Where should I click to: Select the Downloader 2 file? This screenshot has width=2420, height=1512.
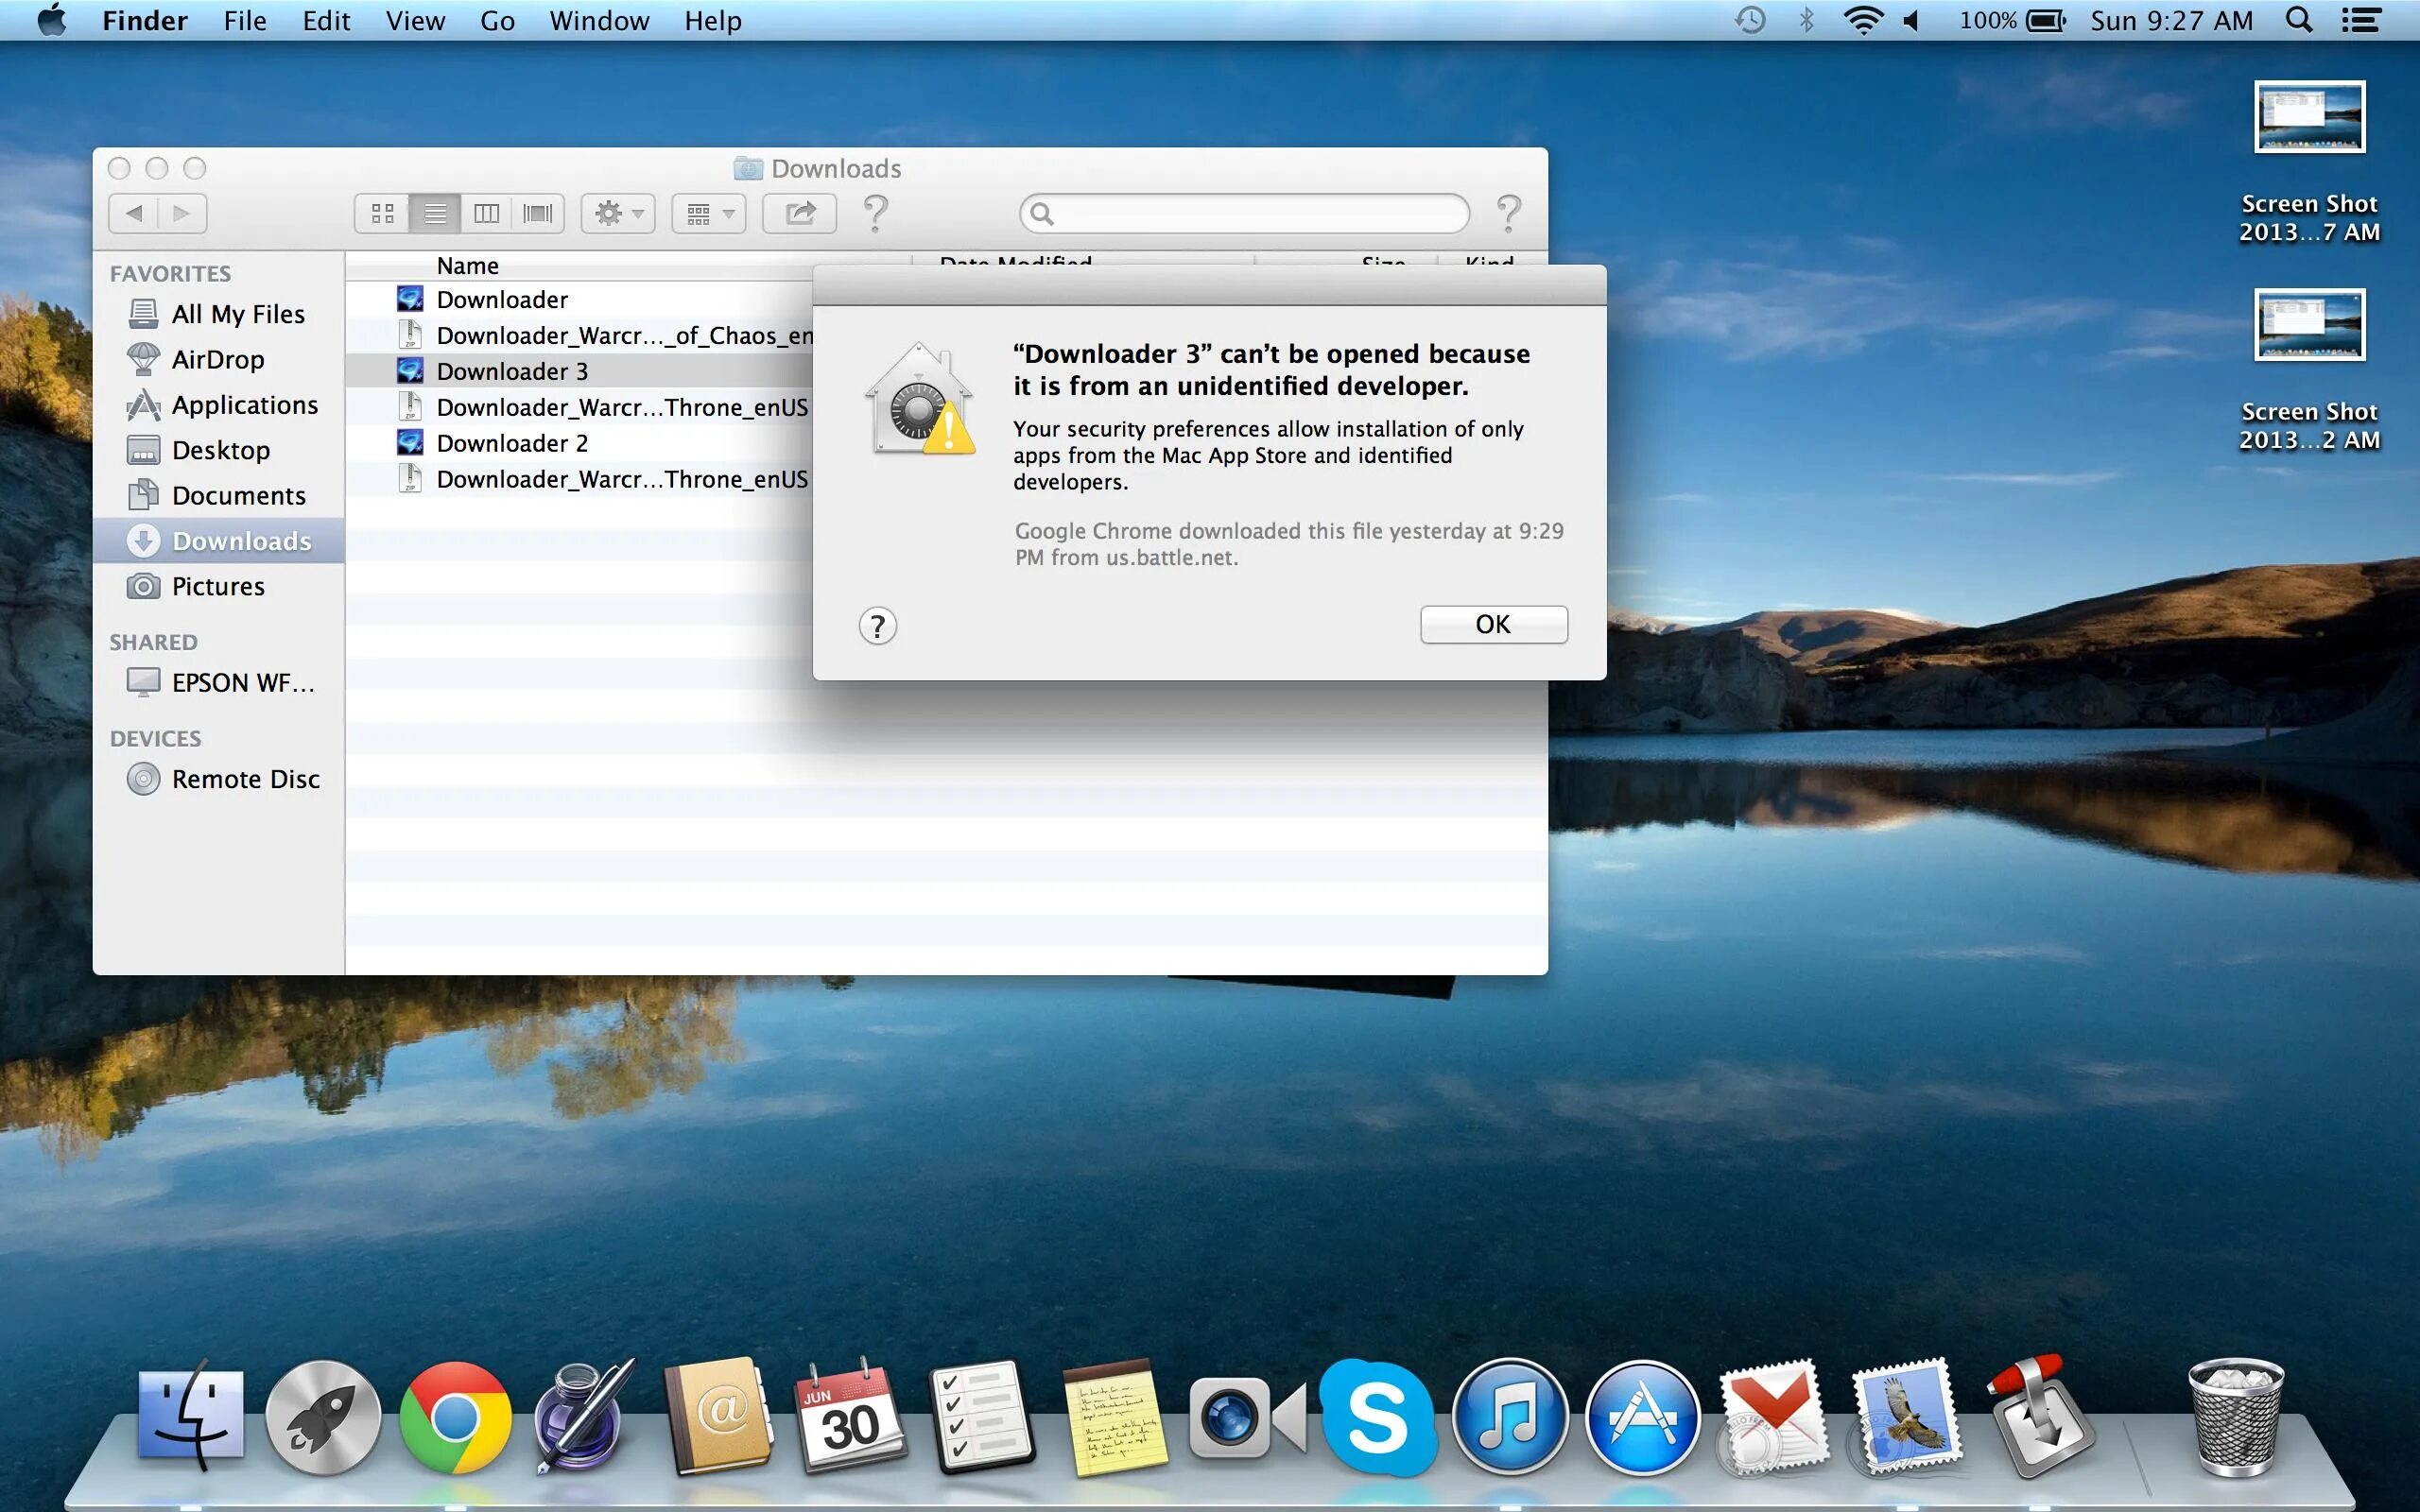[x=512, y=443]
